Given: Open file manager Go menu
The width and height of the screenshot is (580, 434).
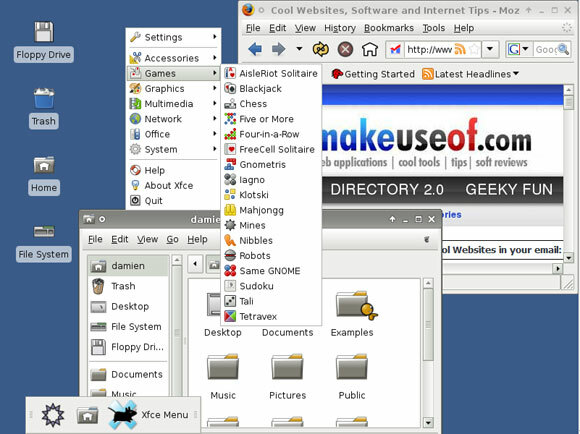Looking at the screenshot, I should 172,239.
